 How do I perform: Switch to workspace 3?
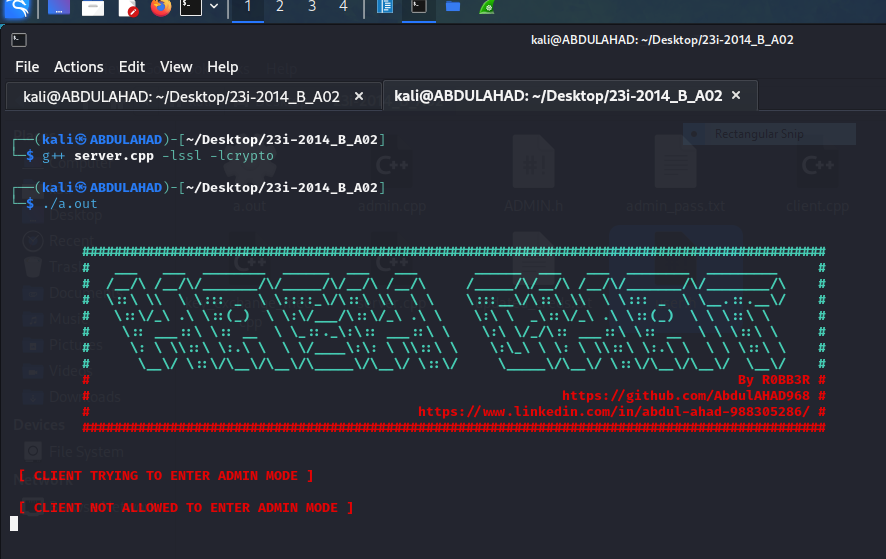click(x=312, y=8)
